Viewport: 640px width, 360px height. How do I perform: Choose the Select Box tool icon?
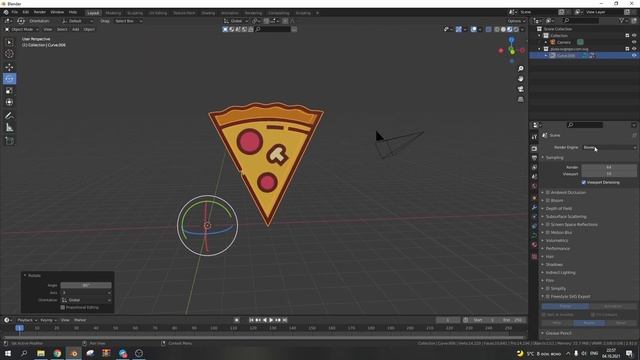coord(9,42)
